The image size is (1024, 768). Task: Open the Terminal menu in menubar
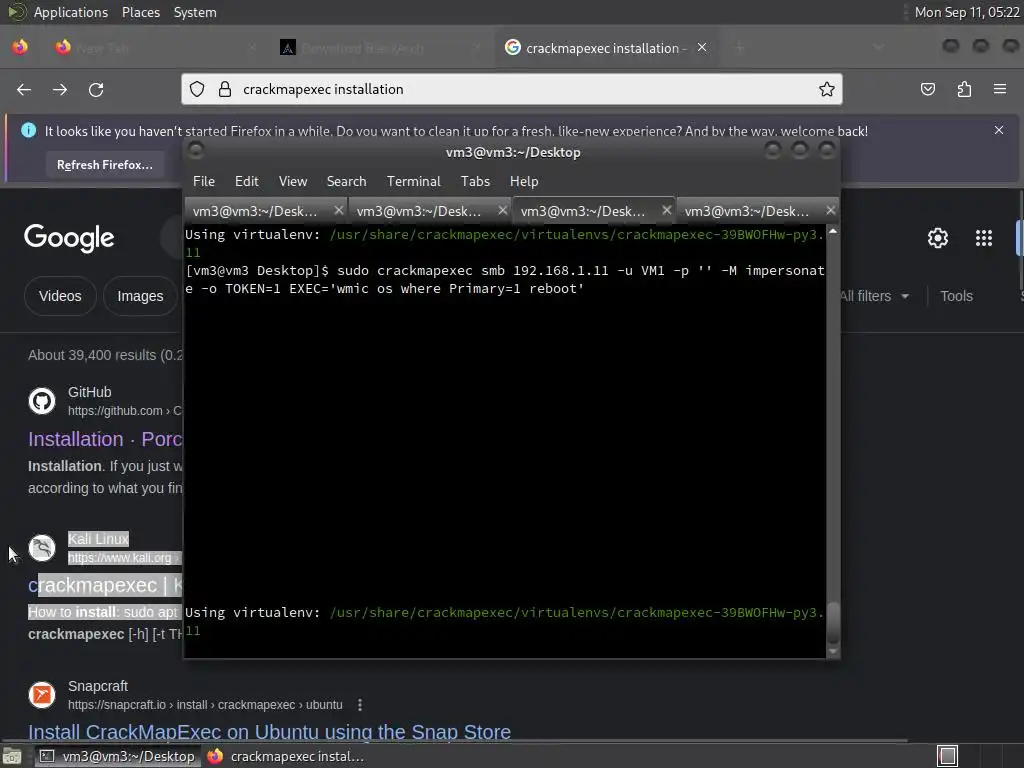[413, 182]
